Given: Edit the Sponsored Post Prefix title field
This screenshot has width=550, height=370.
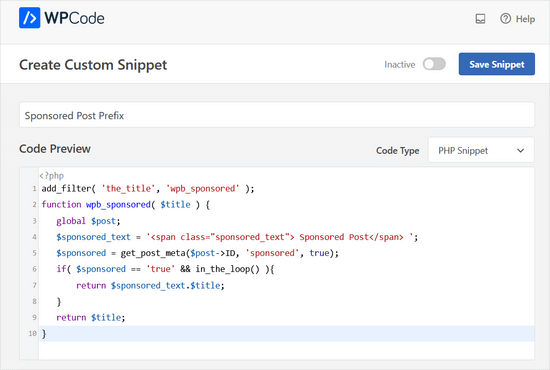Looking at the screenshot, I should pos(277,115).
